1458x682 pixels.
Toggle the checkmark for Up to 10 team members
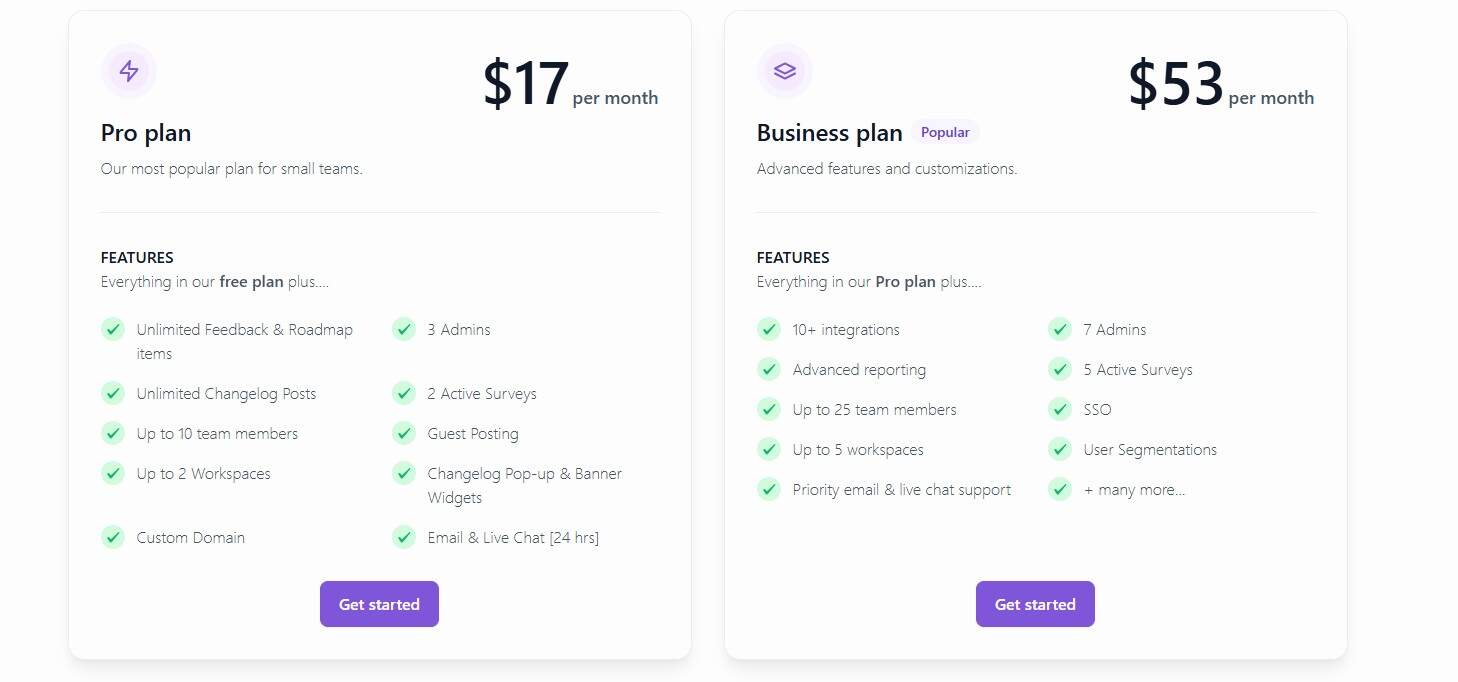pyautogui.click(x=112, y=433)
